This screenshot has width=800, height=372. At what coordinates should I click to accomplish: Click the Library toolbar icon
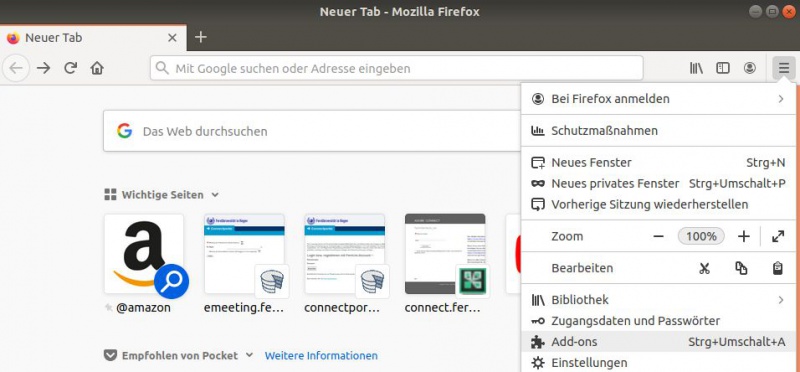[x=696, y=68]
